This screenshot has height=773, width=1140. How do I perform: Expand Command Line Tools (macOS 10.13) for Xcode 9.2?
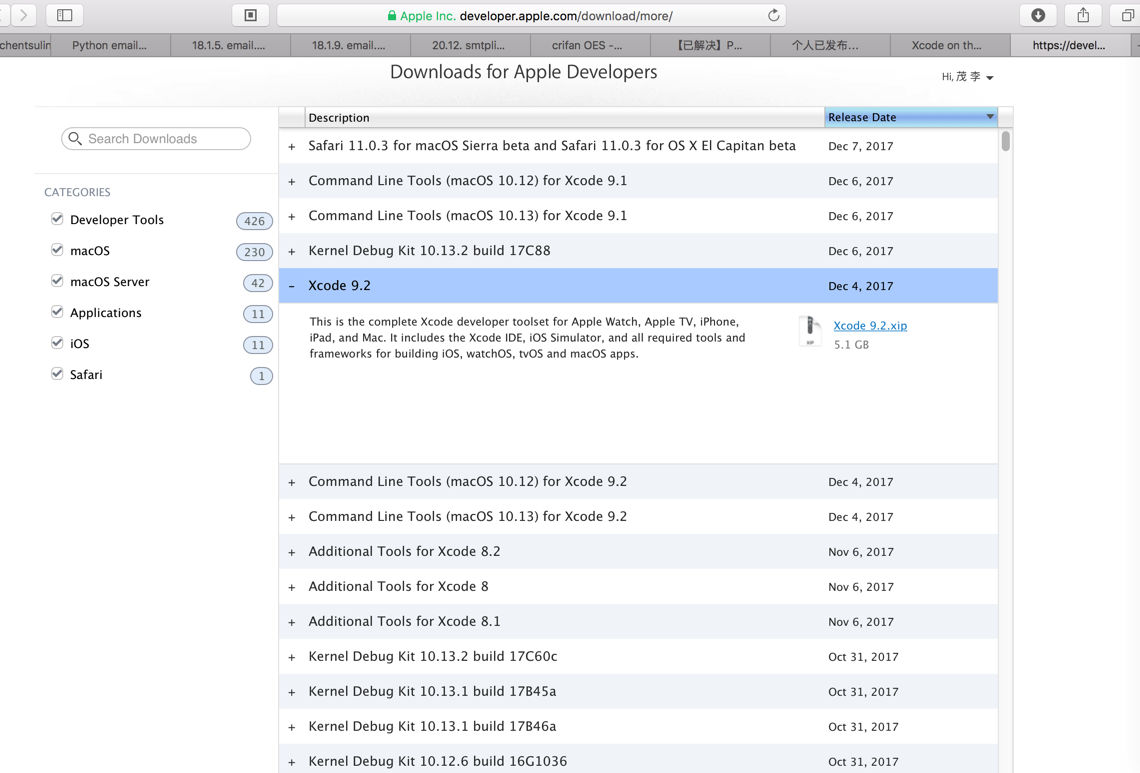tap(292, 518)
